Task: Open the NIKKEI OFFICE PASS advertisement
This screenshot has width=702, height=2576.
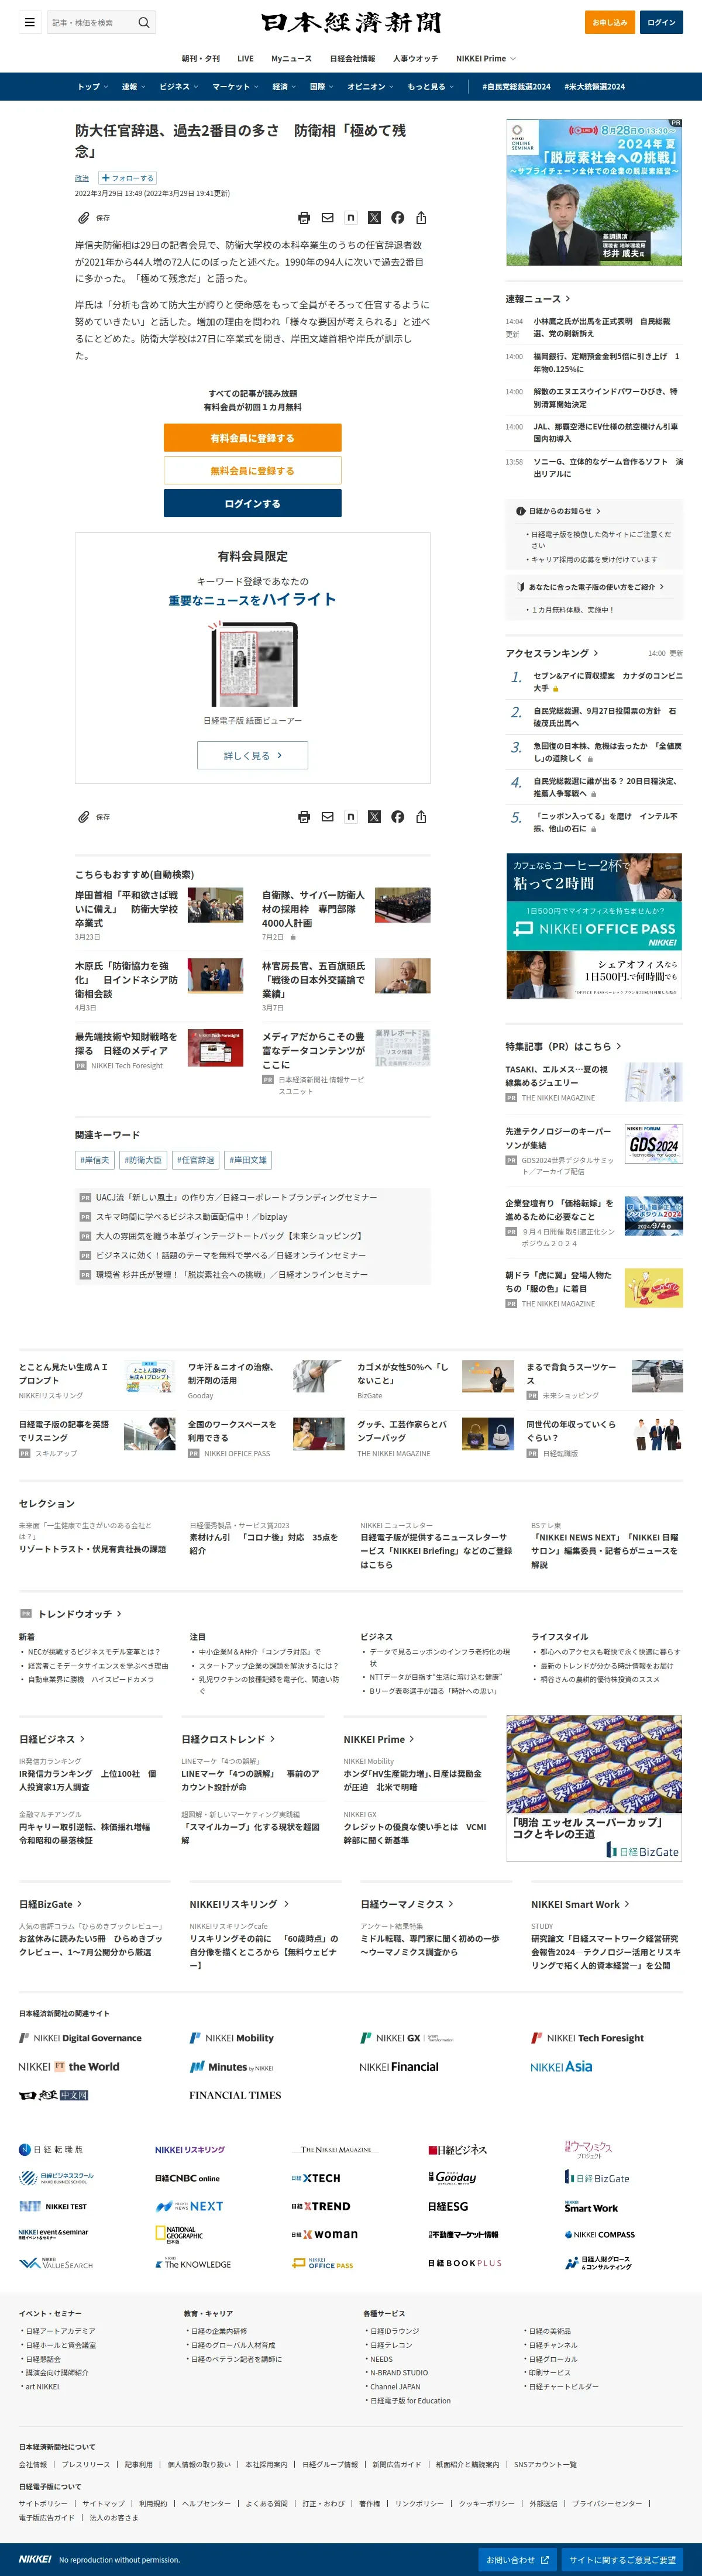Action: pos(594,926)
